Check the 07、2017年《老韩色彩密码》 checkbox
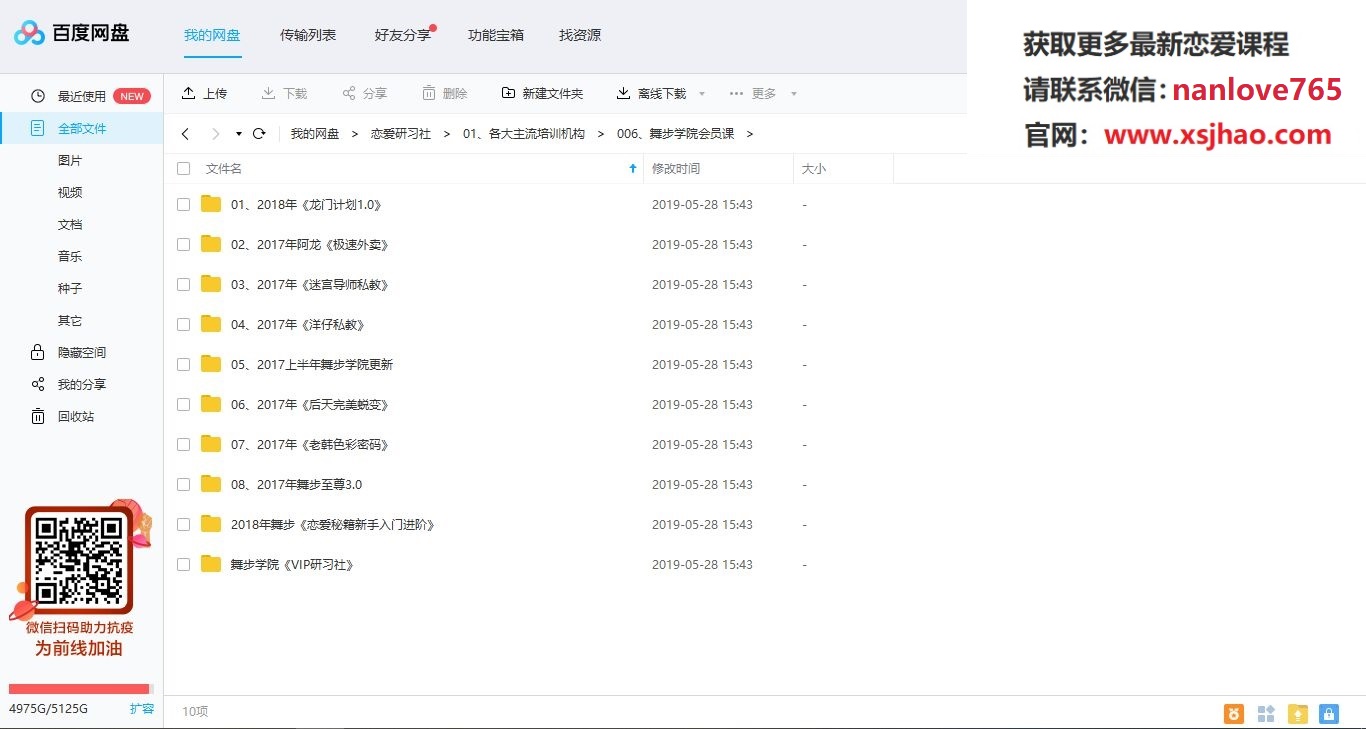 click(183, 444)
